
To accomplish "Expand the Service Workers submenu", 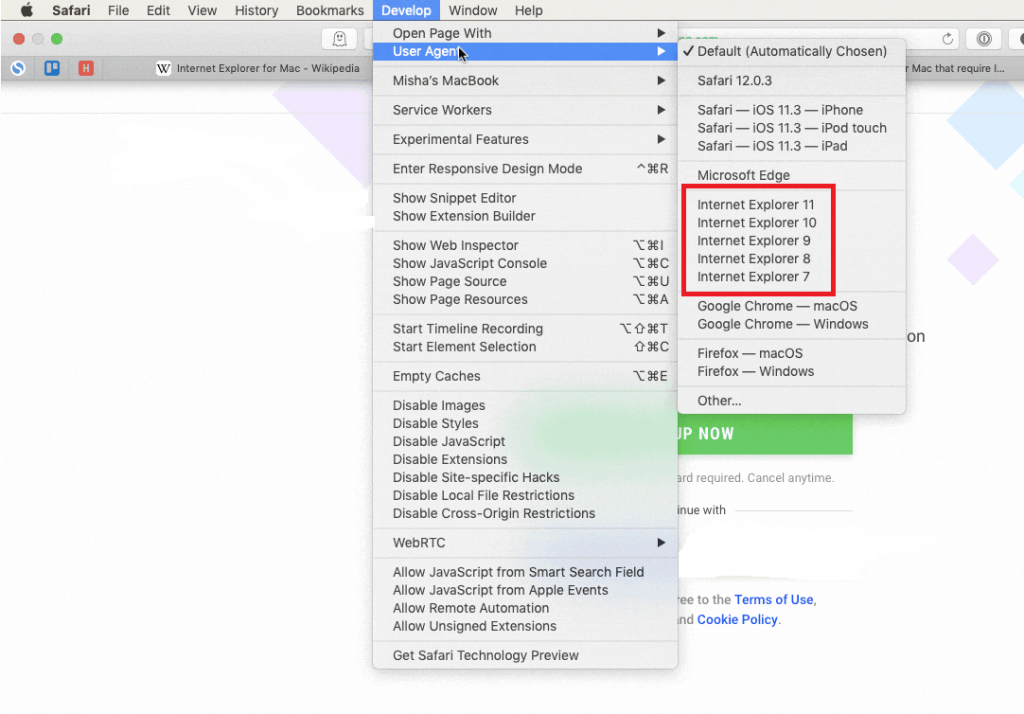I will coord(525,110).
